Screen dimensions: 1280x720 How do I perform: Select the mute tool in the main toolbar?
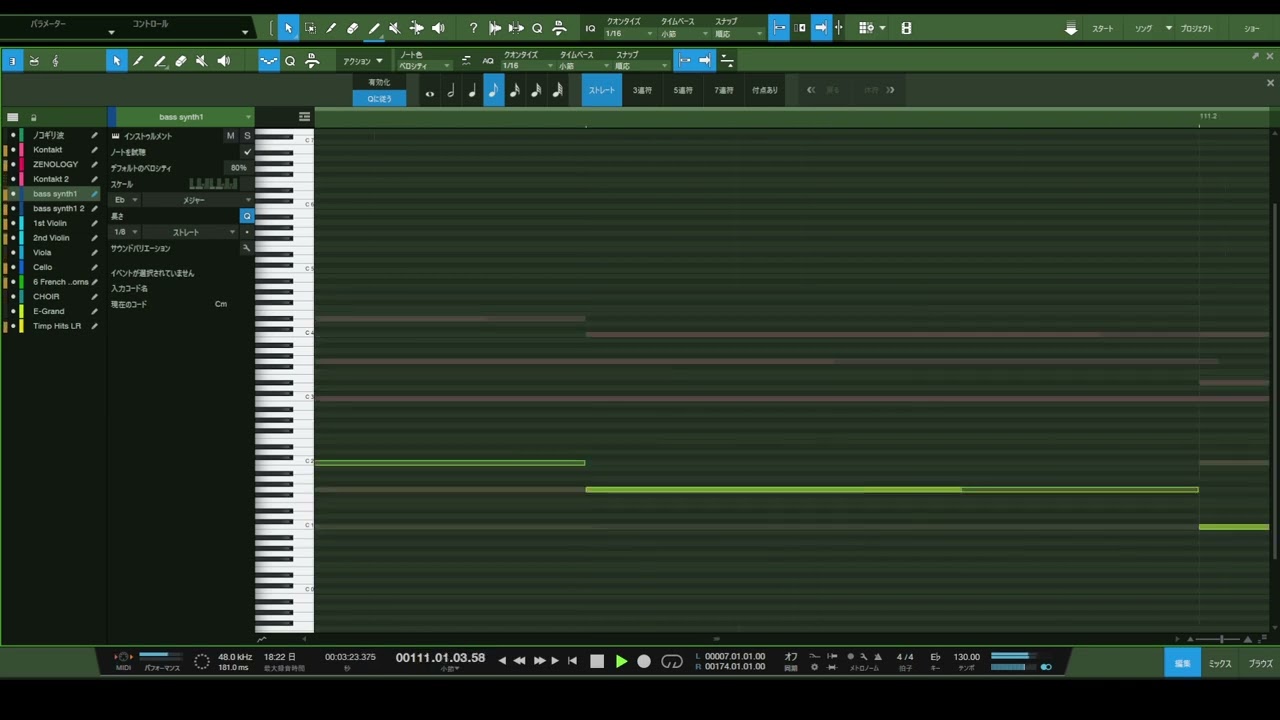[394, 28]
